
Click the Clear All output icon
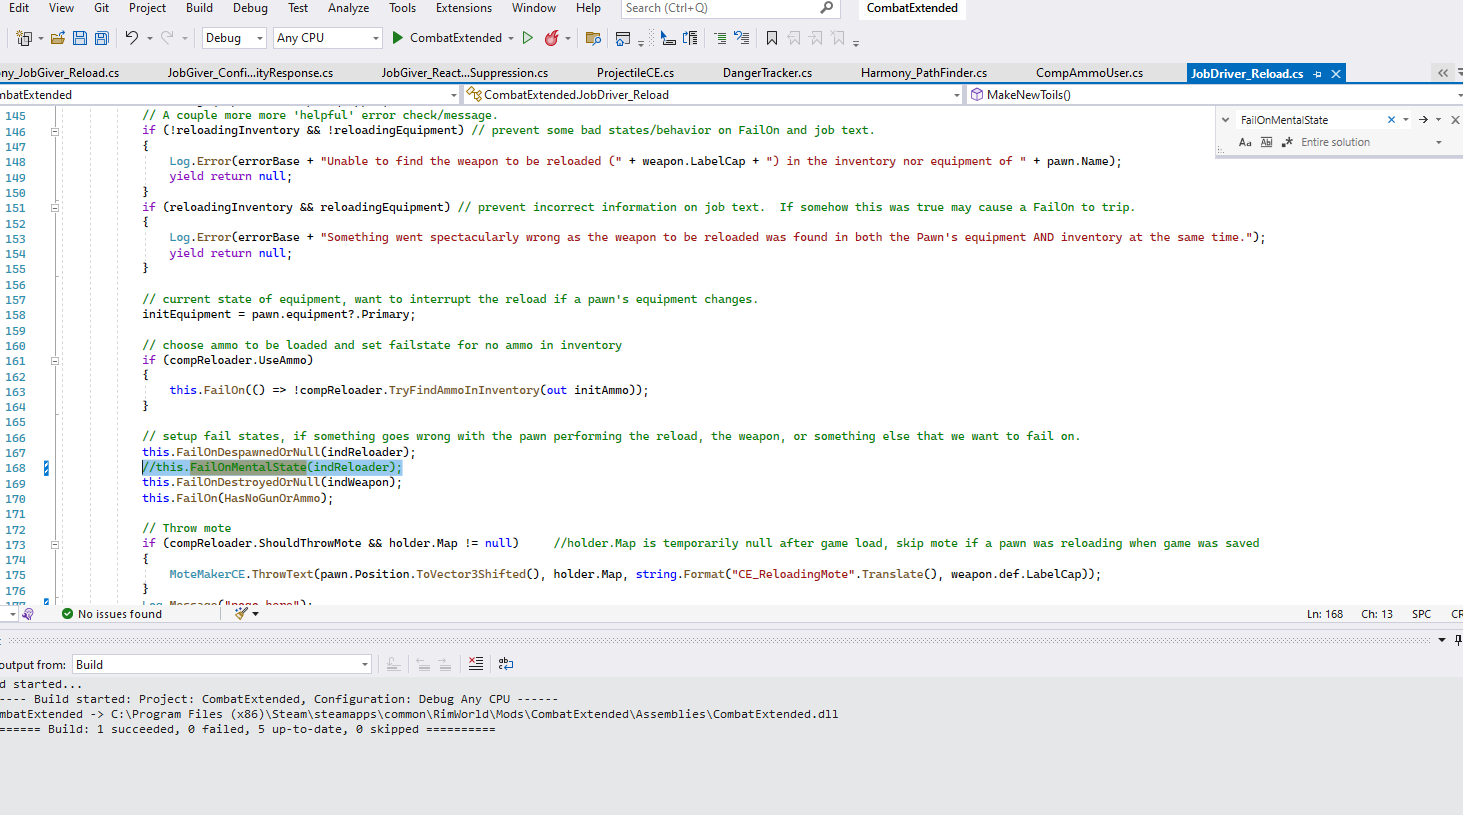(x=476, y=665)
